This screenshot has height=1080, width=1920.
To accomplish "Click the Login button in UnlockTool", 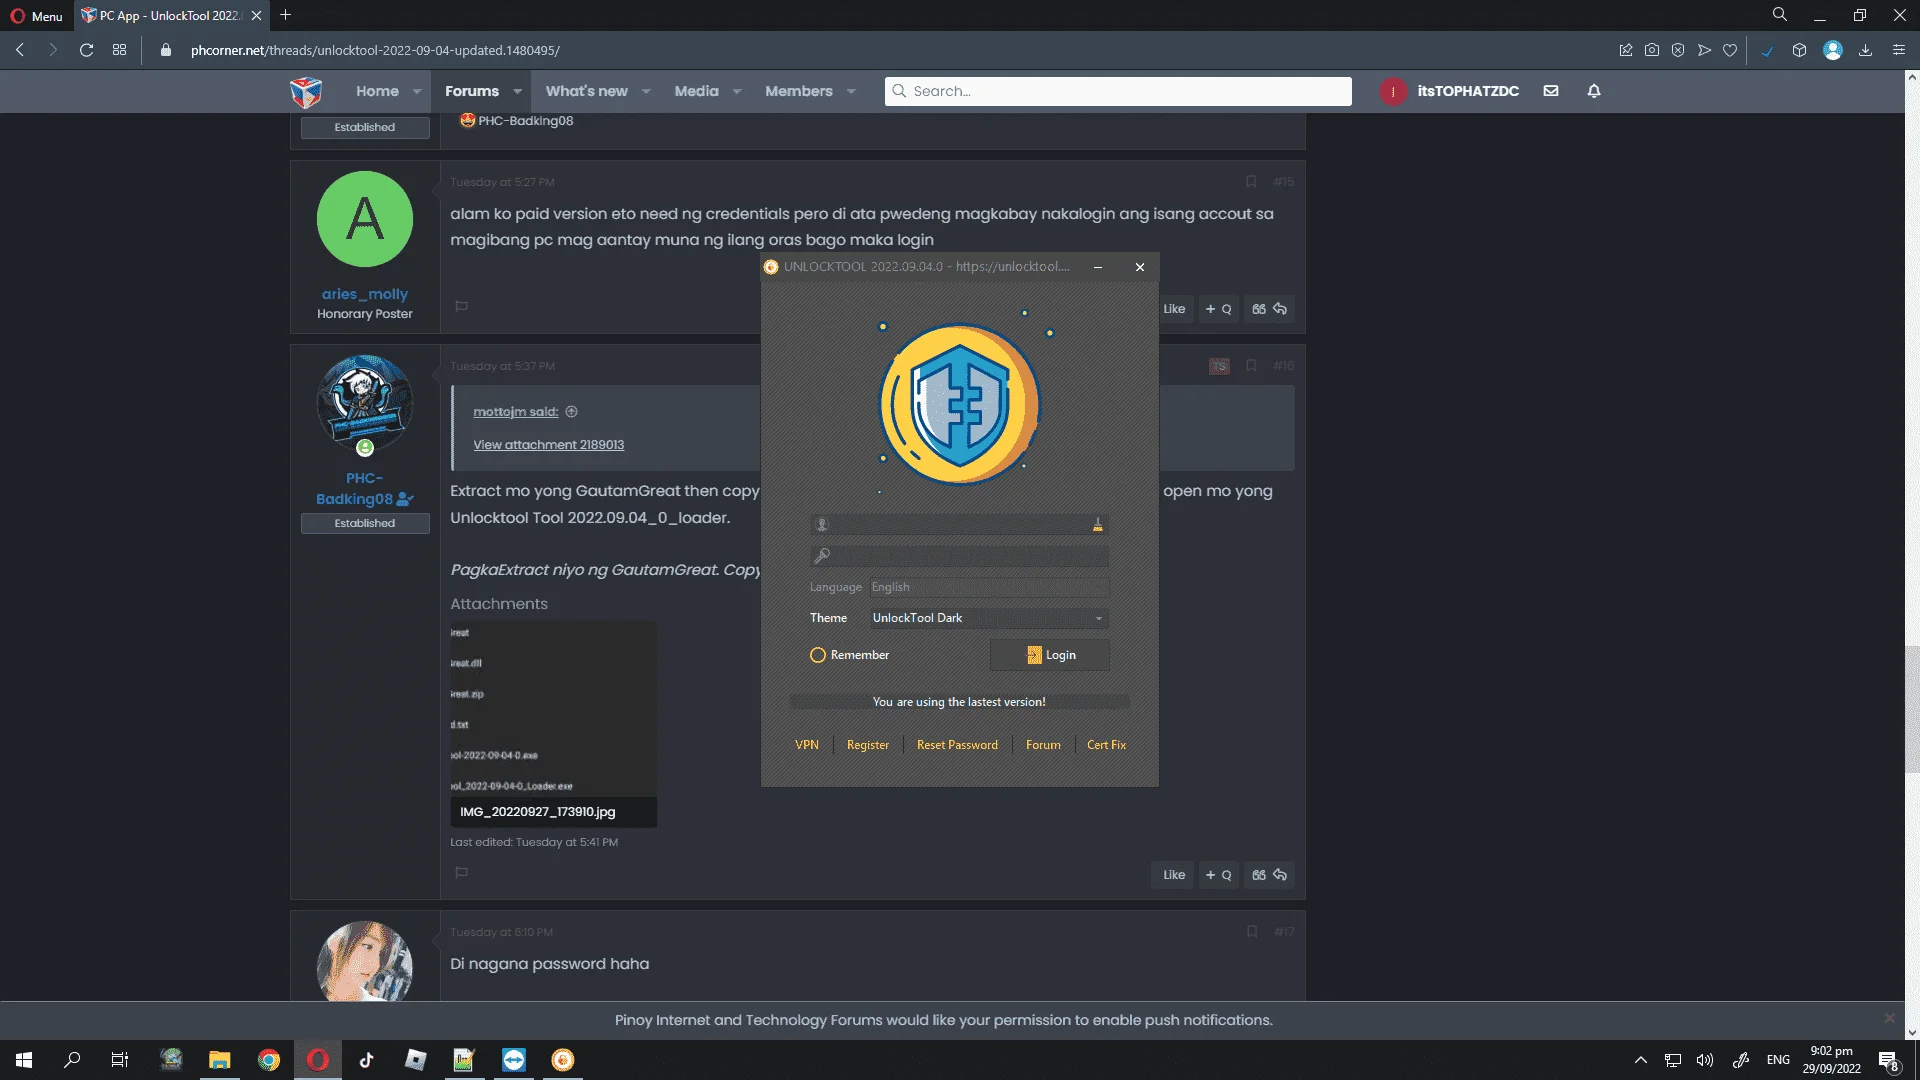I will pyautogui.click(x=1050, y=655).
